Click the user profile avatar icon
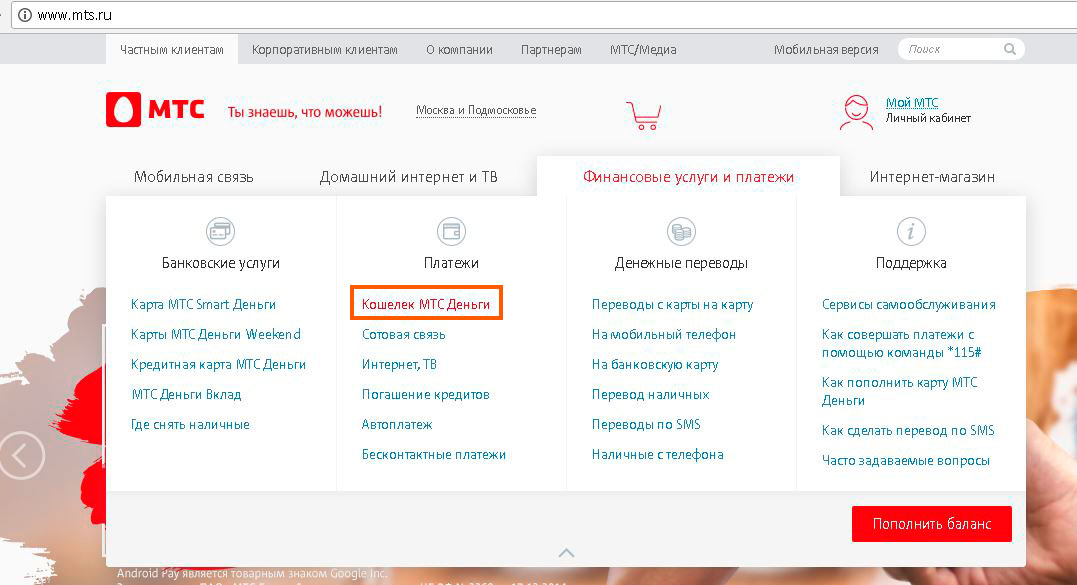The height and width of the screenshot is (585, 1077). (857, 113)
